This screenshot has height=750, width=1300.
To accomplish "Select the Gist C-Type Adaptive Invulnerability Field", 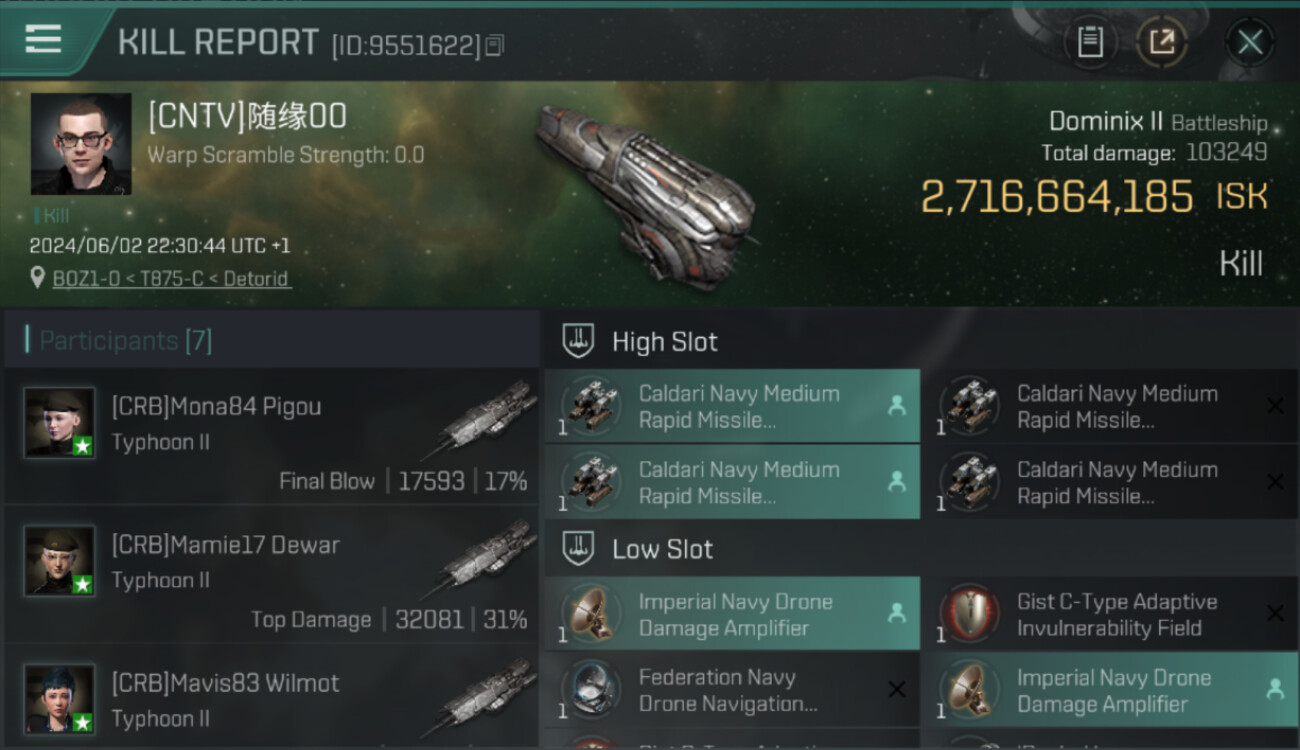I will [1116, 615].
